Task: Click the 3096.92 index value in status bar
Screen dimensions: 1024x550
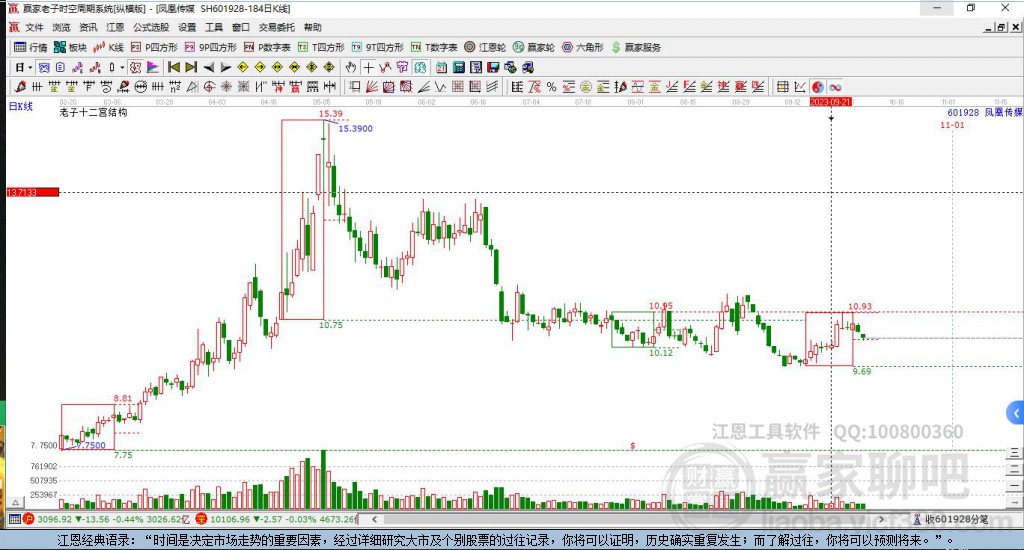Action: (54, 519)
